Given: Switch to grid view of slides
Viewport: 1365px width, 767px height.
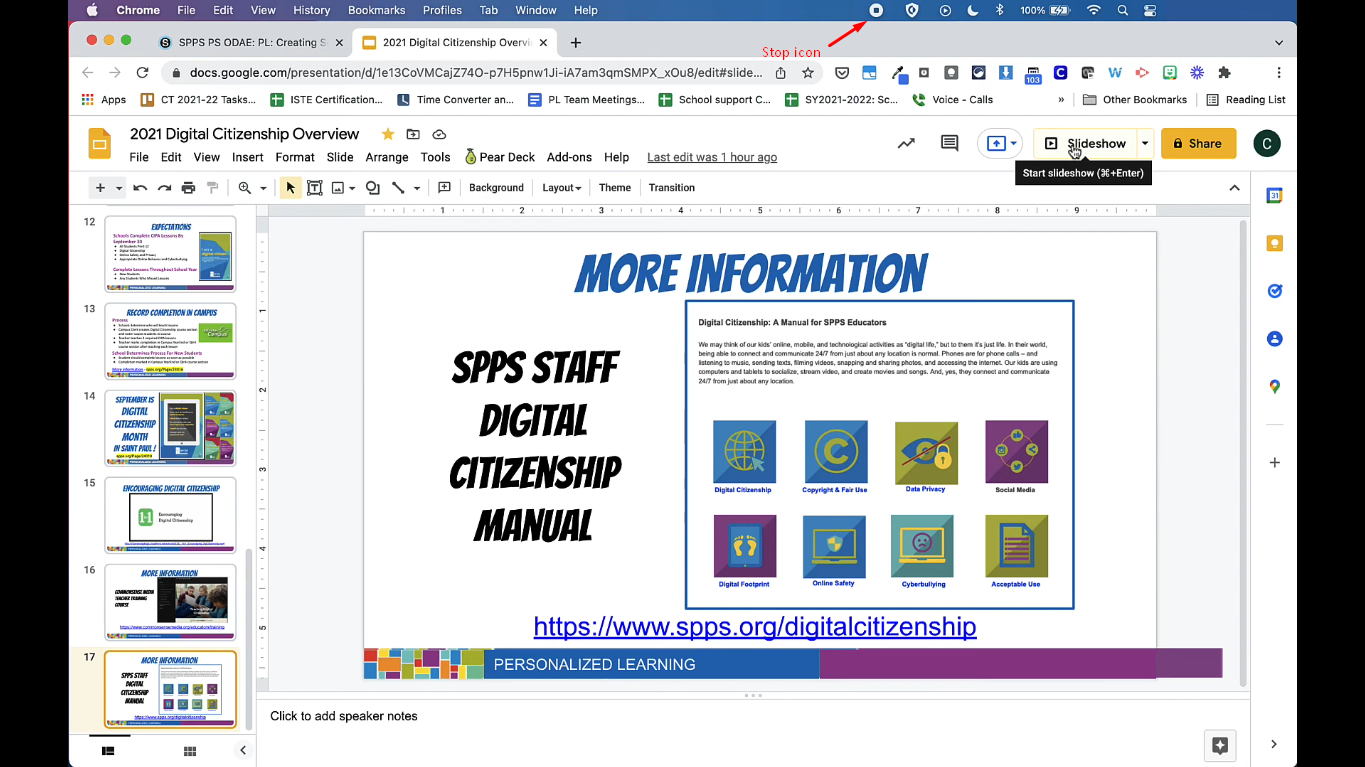Looking at the screenshot, I should tap(189, 750).
